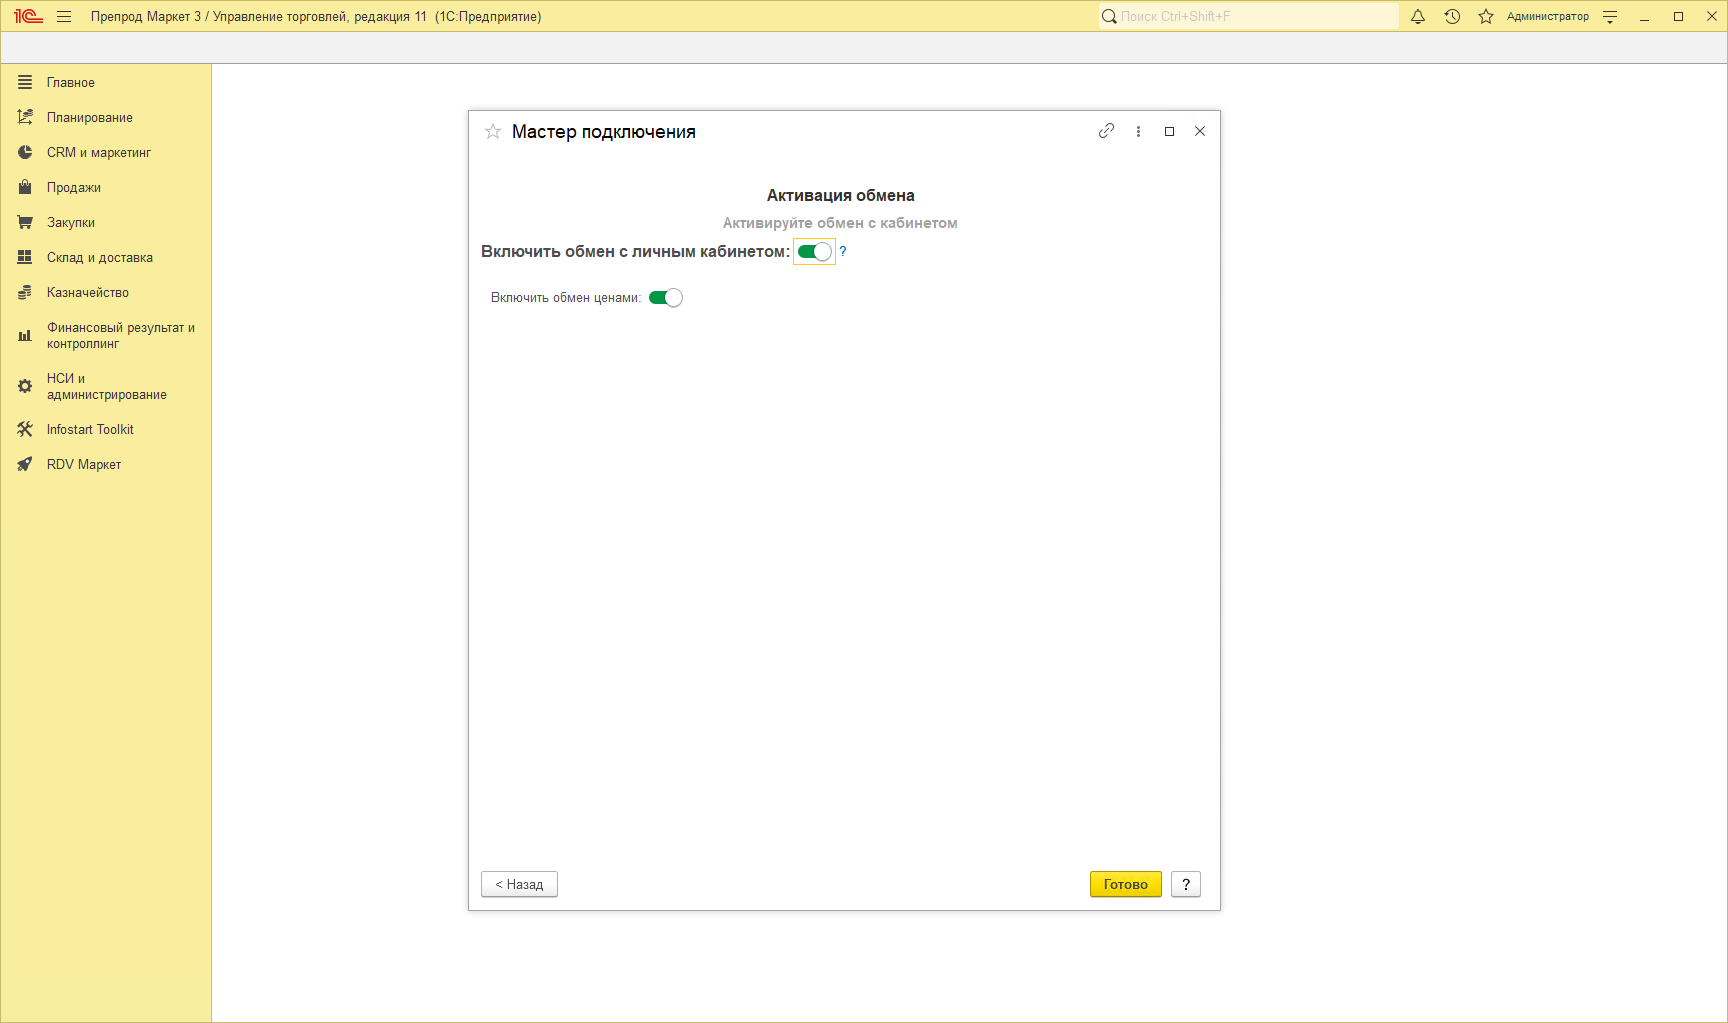This screenshot has height=1023, width=1728.
Task: Click the Готово button
Action: [x=1126, y=884]
